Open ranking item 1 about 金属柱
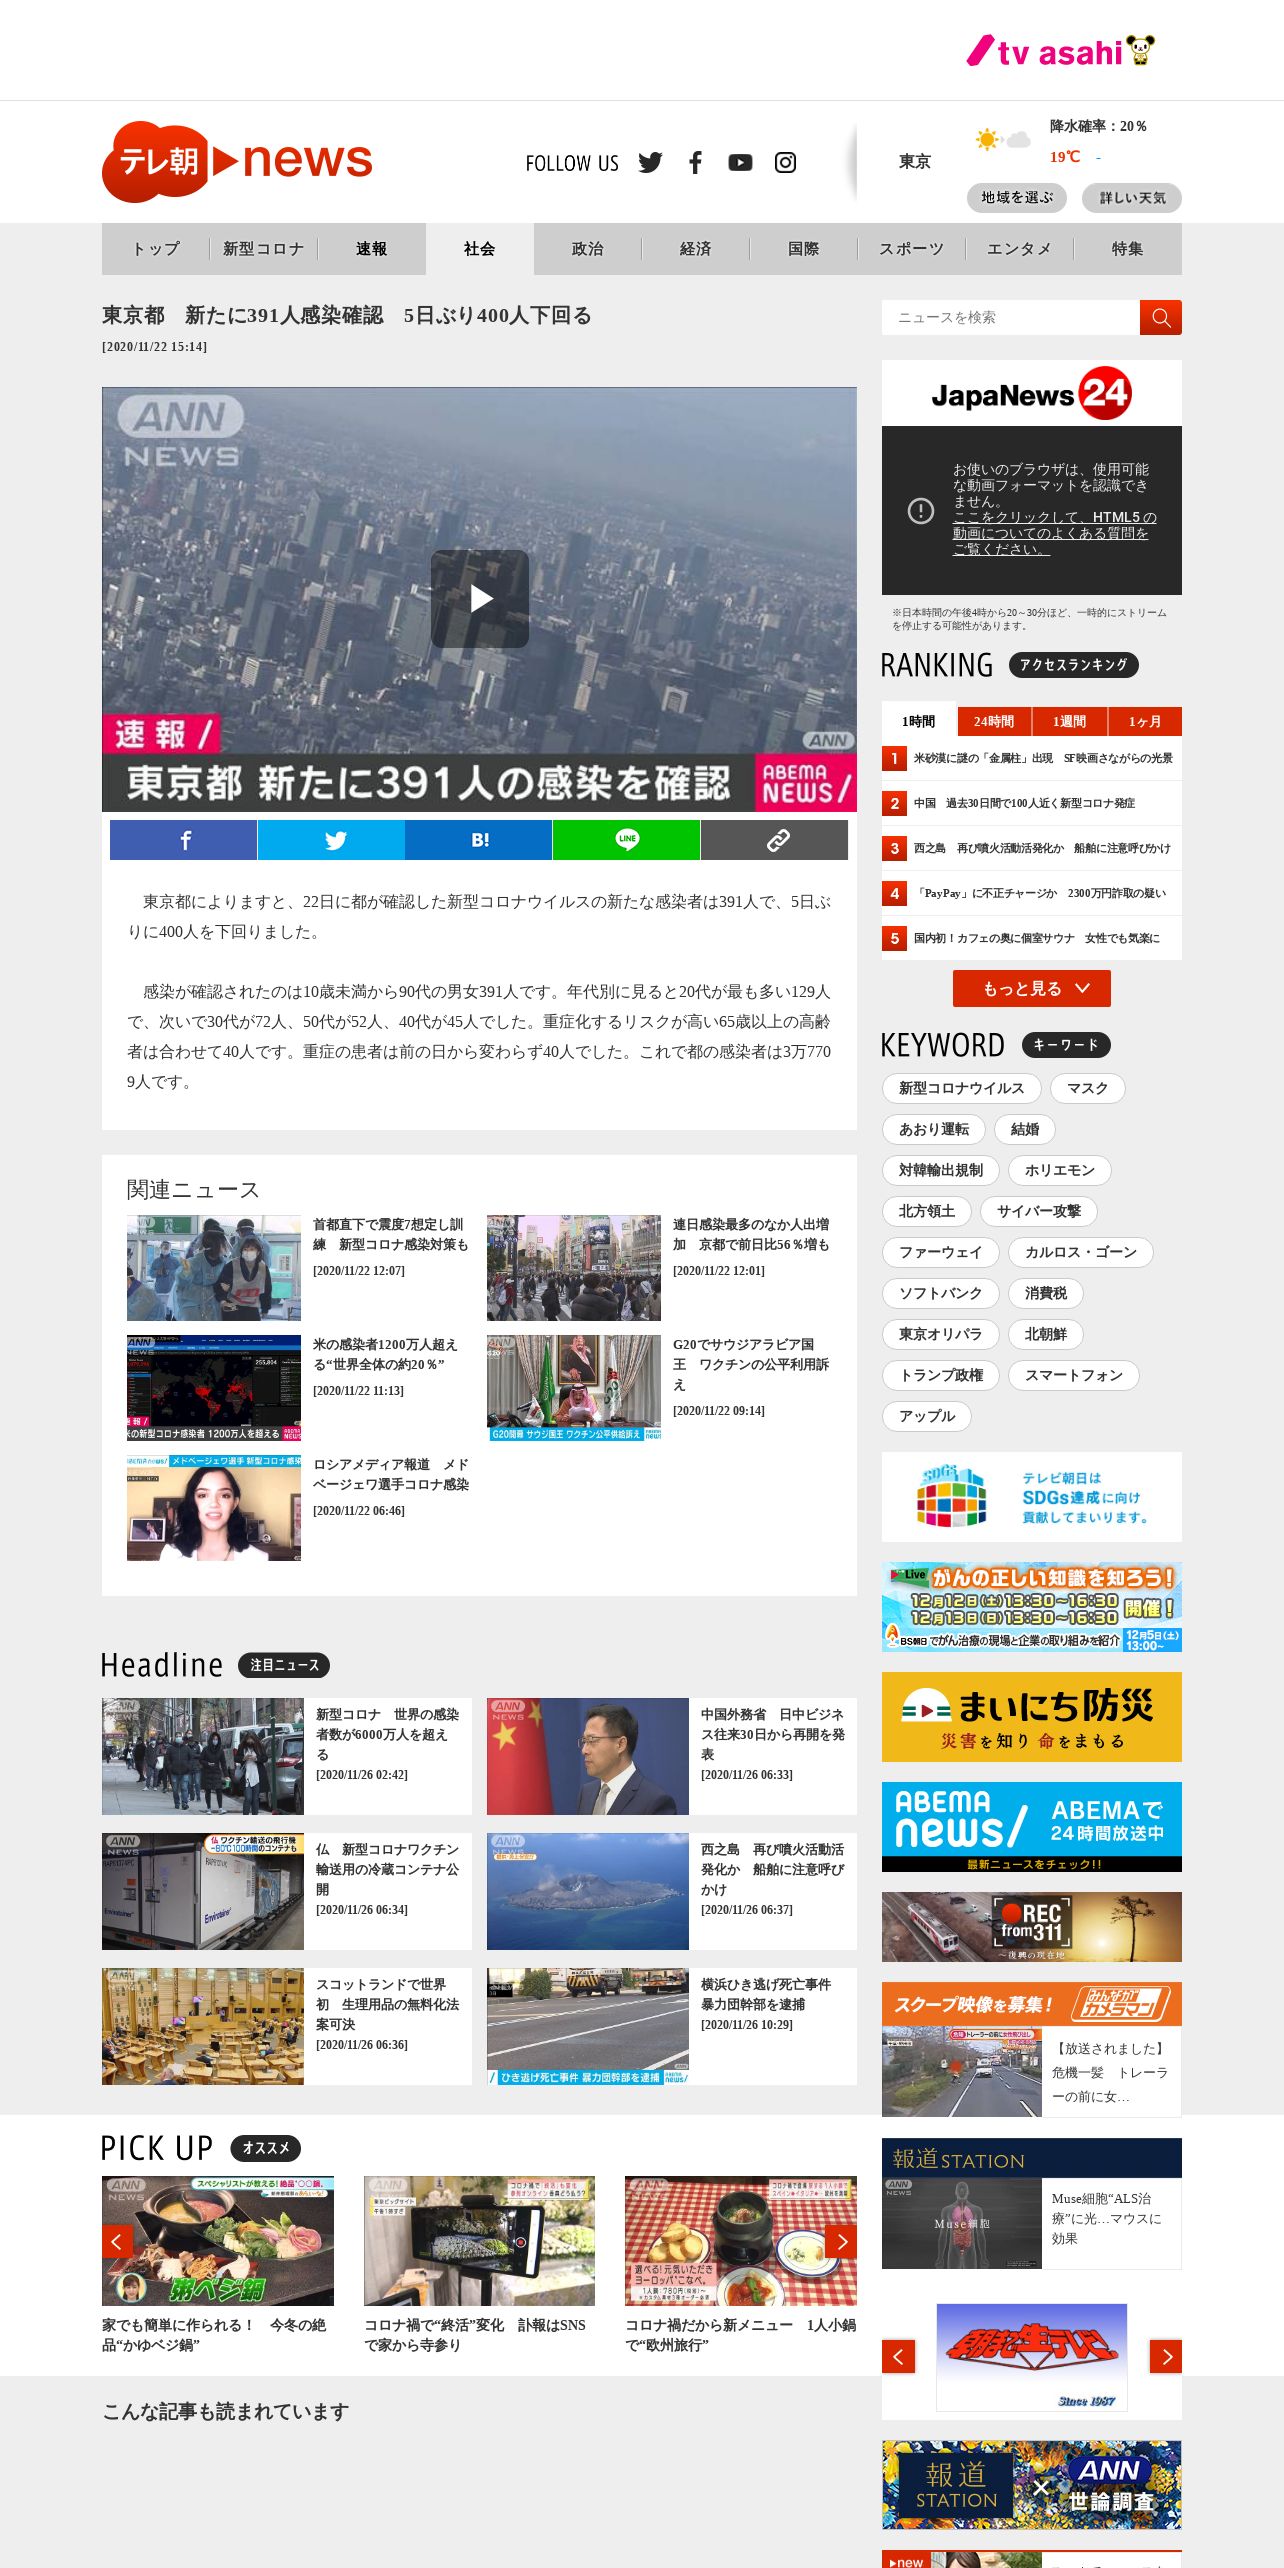The height and width of the screenshot is (2568, 1284). click(x=1032, y=758)
